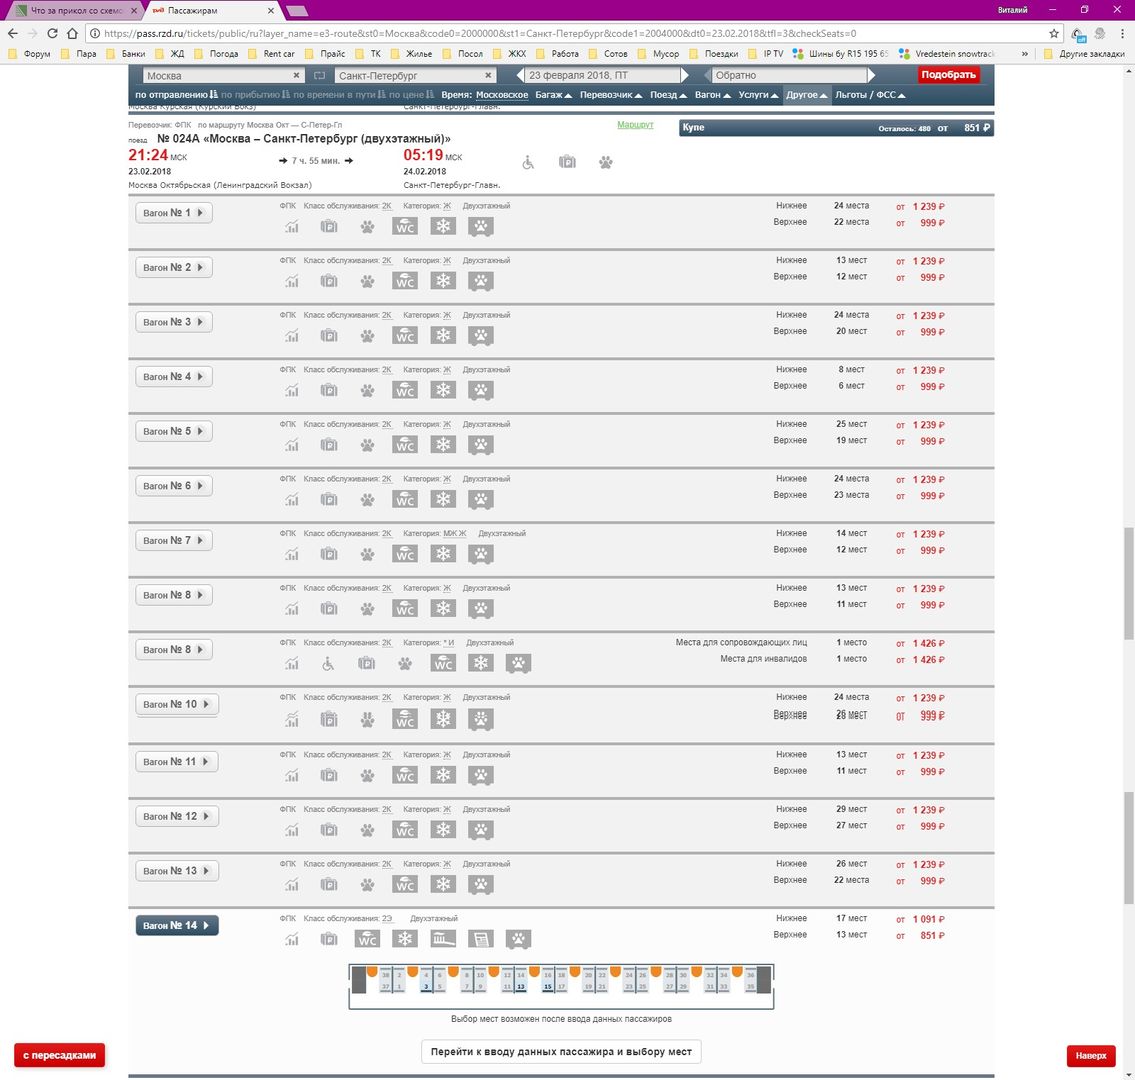Click Перейти к вводу данных пассажира button

(x=561, y=1052)
